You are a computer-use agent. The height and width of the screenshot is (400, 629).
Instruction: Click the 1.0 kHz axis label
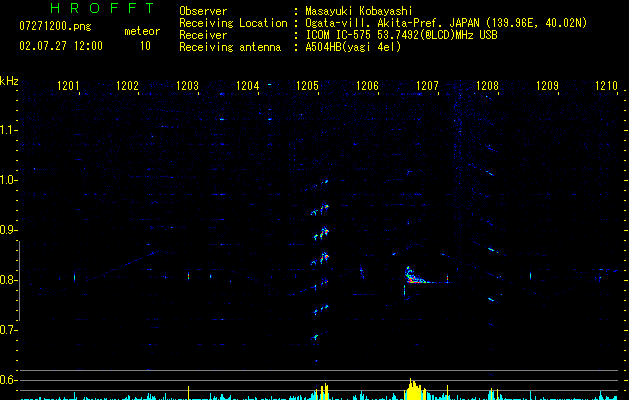8,180
